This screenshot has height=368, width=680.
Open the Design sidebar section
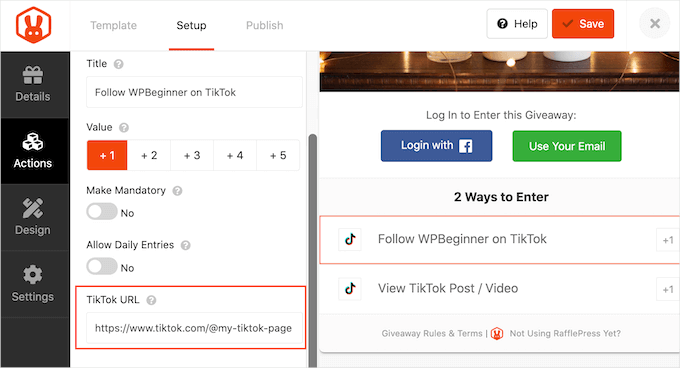(35, 217)
